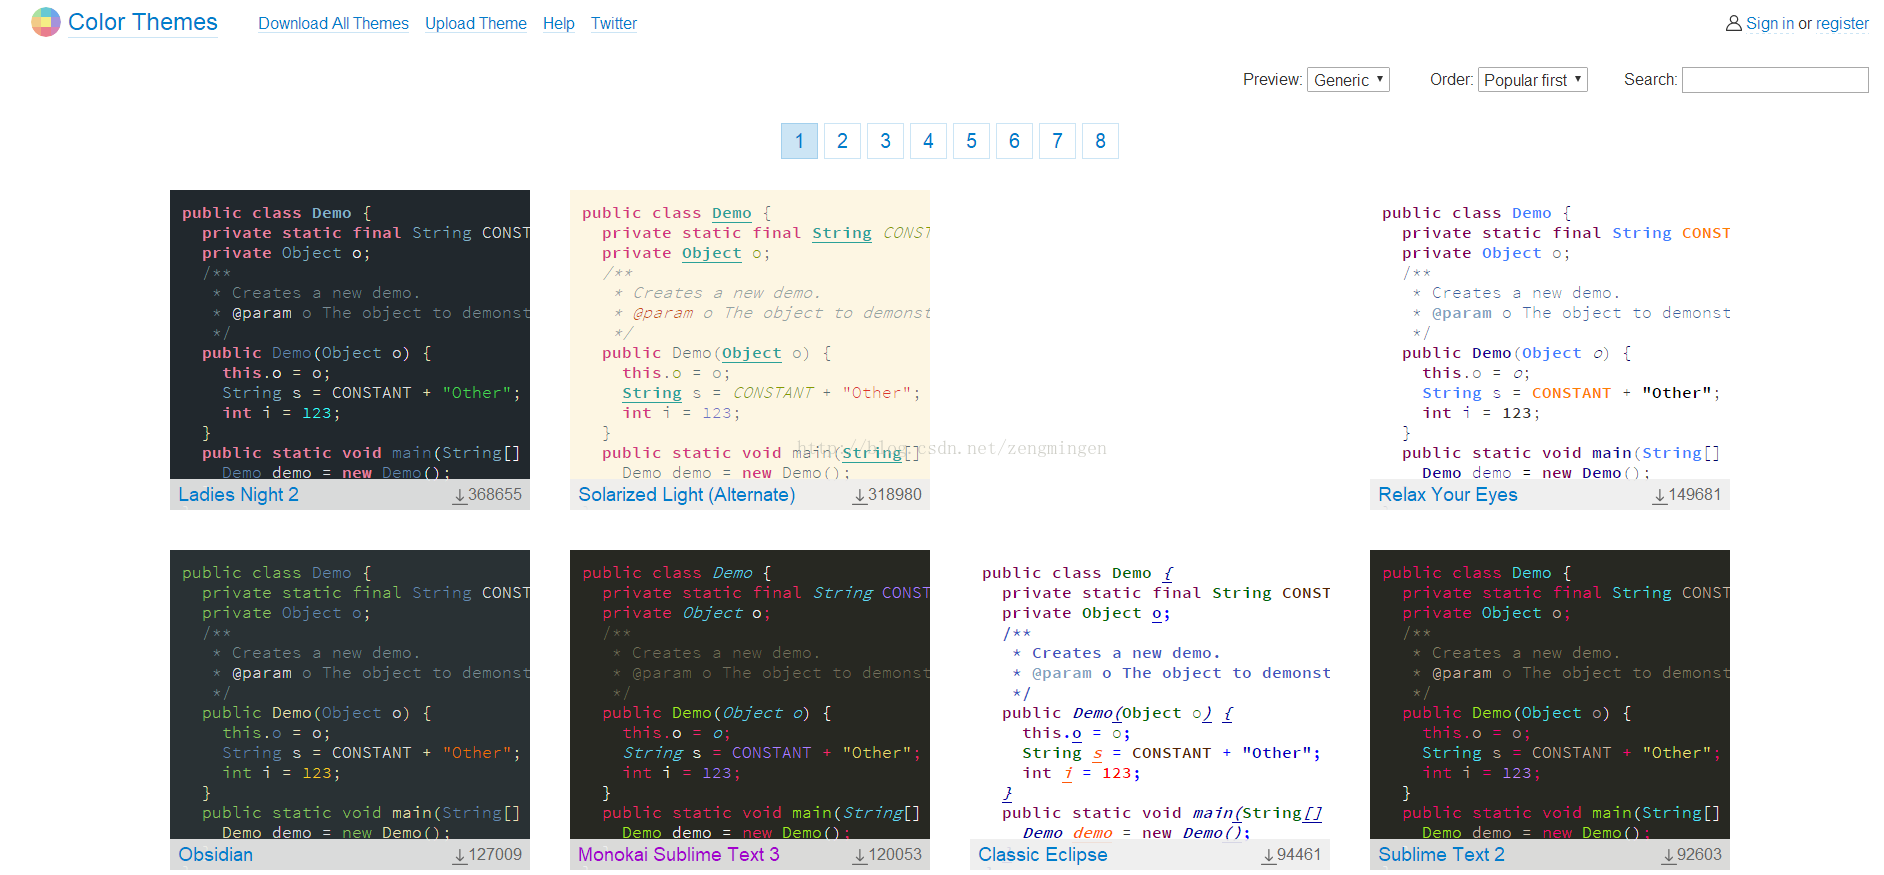Click the Download All Themes link
This screenshot has height=875, width=1884.
coord(333,23)
